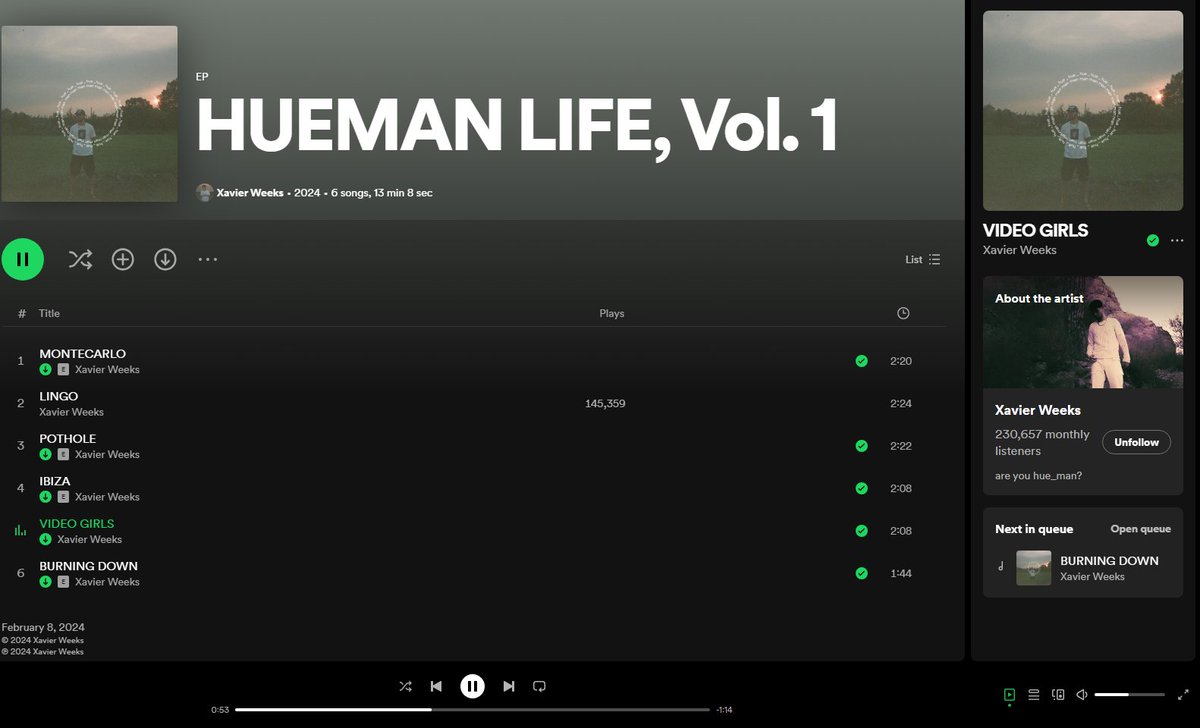Select the LINGO track title
The width and height of the screenshot is (1200, 728).
pyautogui.click(x=58, y=396)
